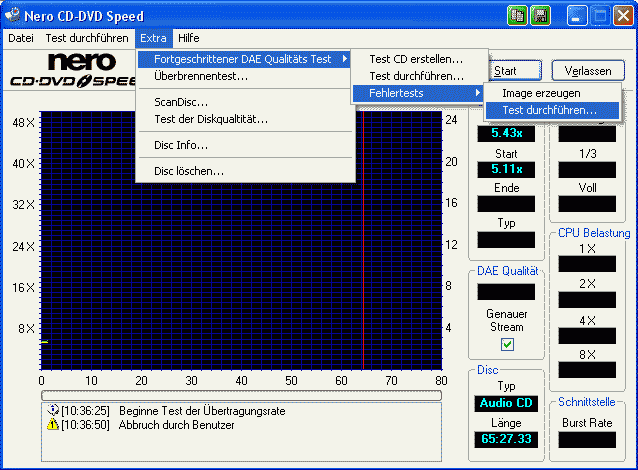
Task: Click the Start button
Action: click(x=515, y=71)
